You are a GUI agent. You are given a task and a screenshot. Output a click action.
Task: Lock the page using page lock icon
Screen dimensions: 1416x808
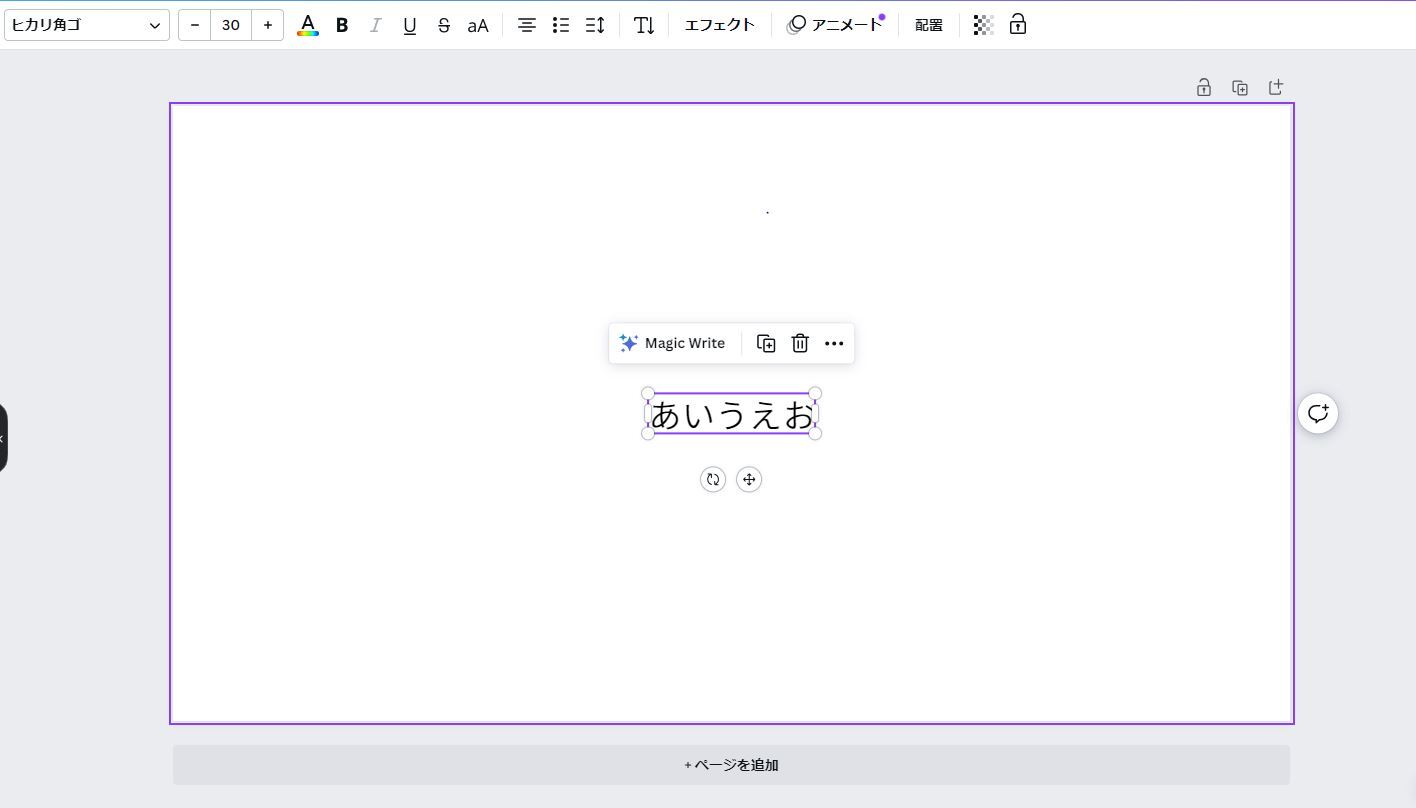1204,88
